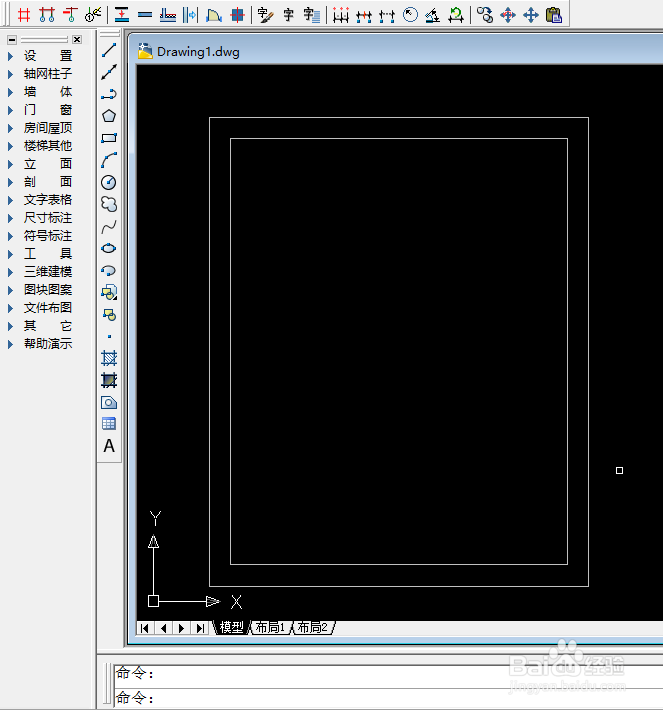663x710 pixels.
Task: Select the Ellipse tool
Action: [109, 248]
